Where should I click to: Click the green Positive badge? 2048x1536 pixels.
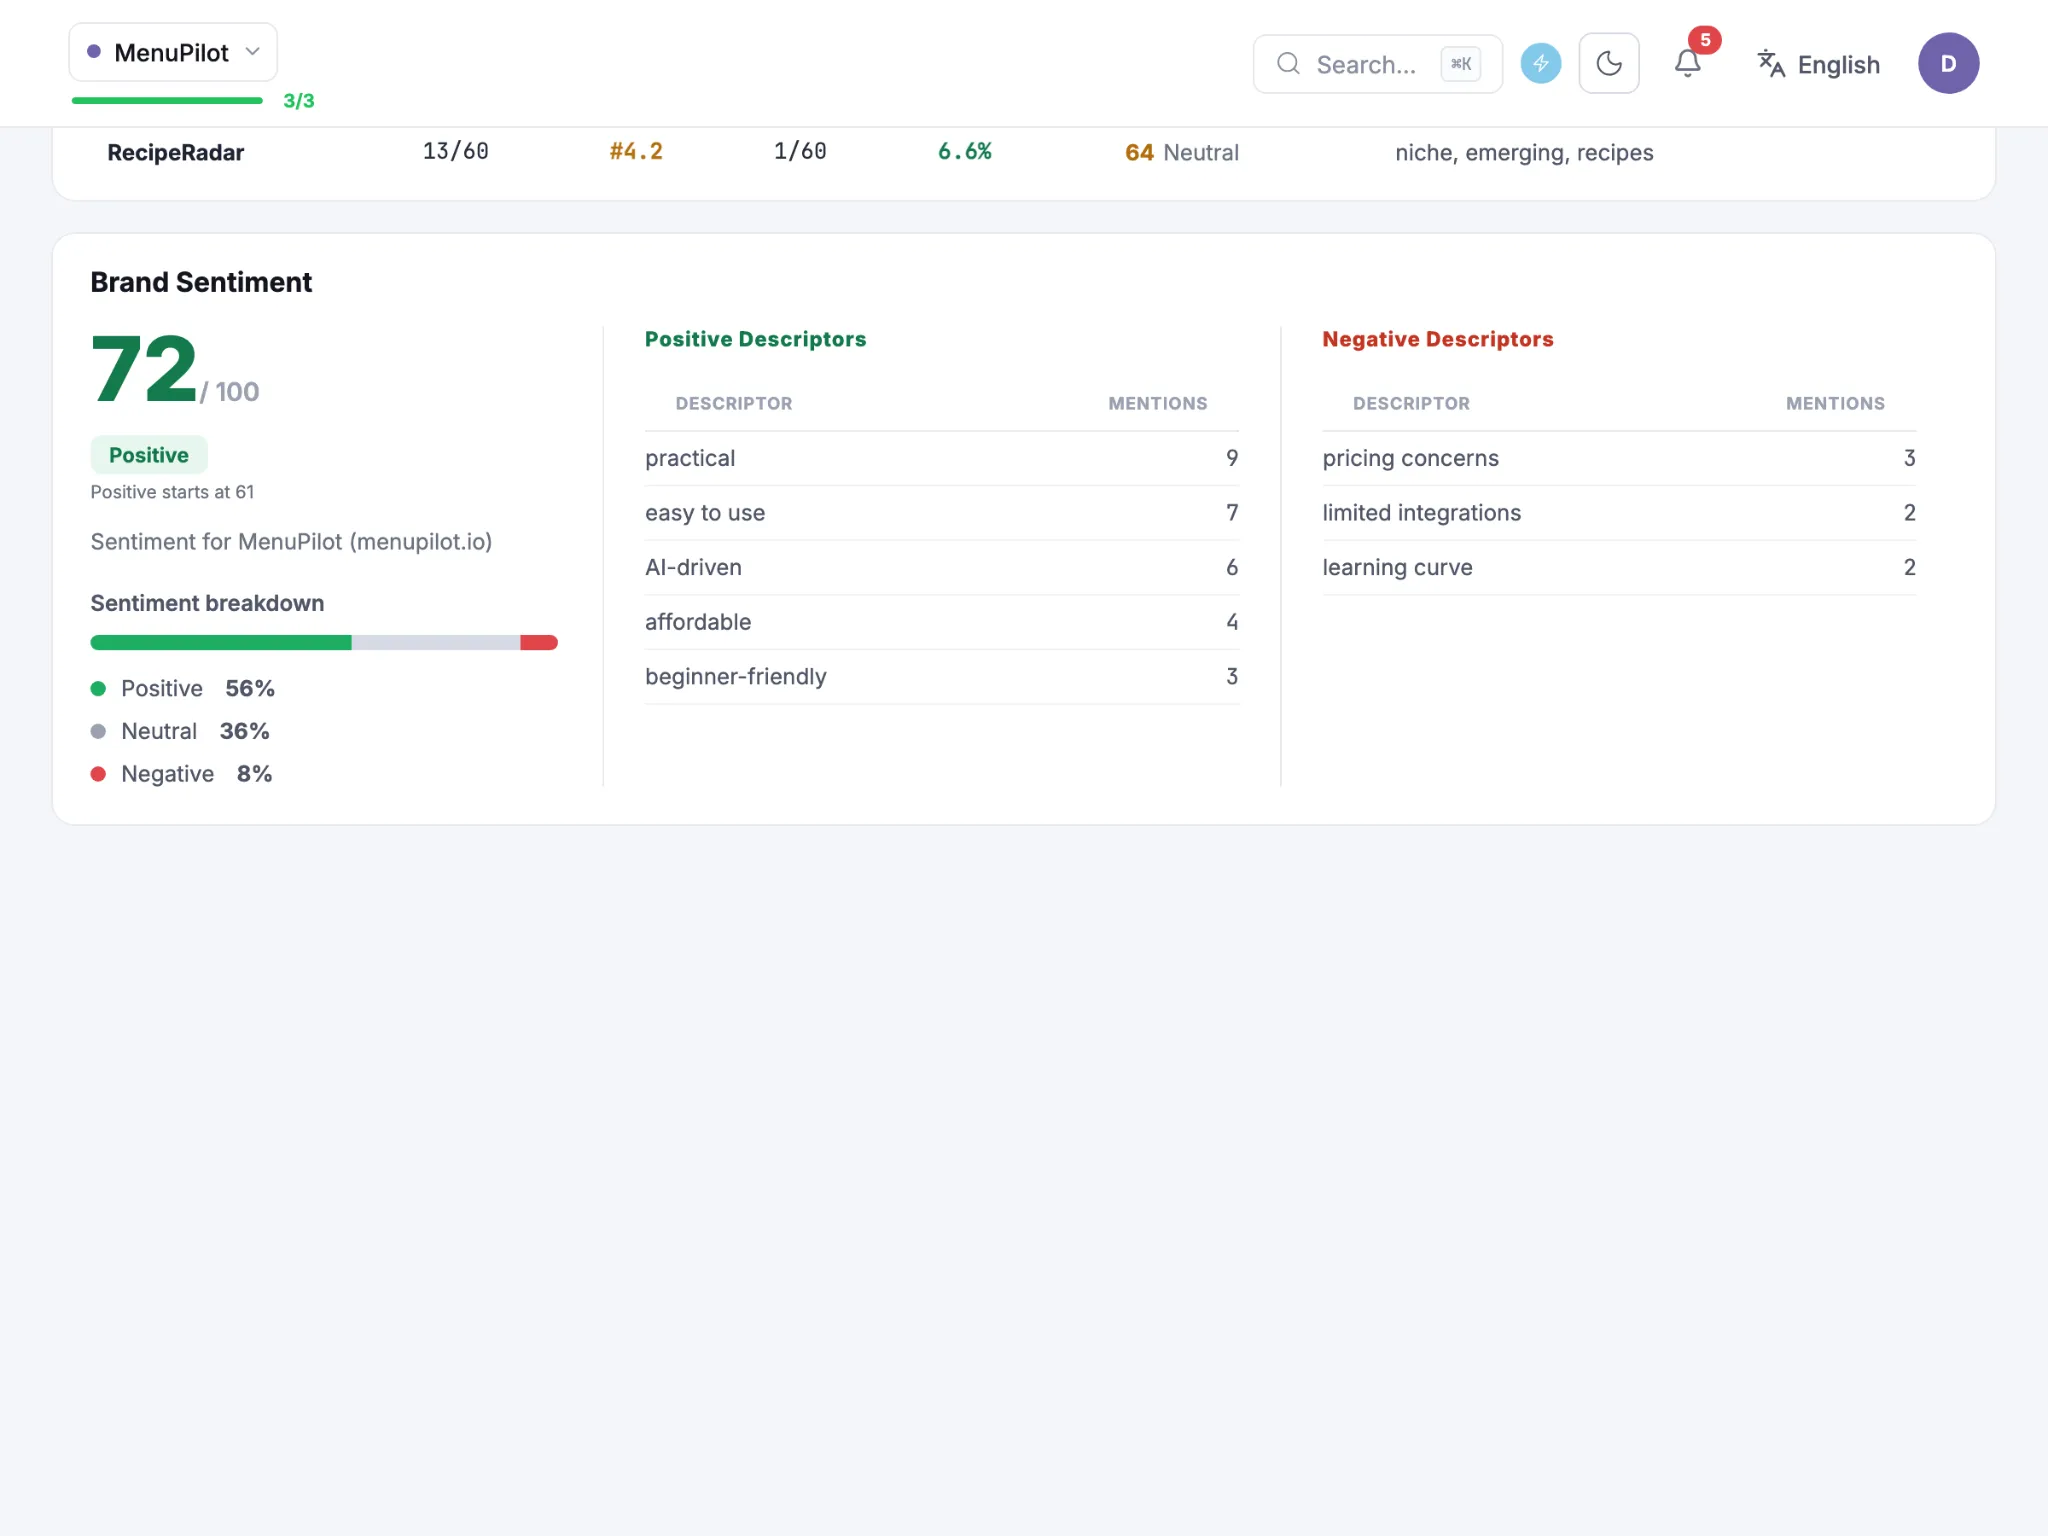click(149, 455)
